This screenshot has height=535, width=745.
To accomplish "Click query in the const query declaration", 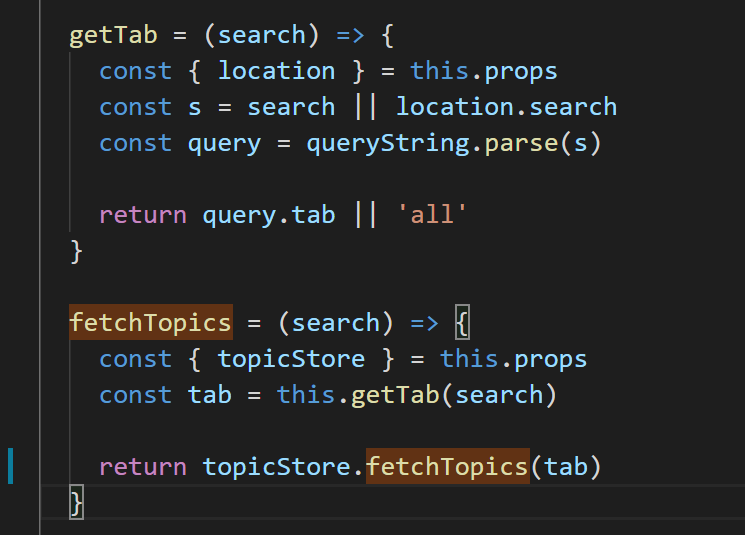I will (224, 143).
